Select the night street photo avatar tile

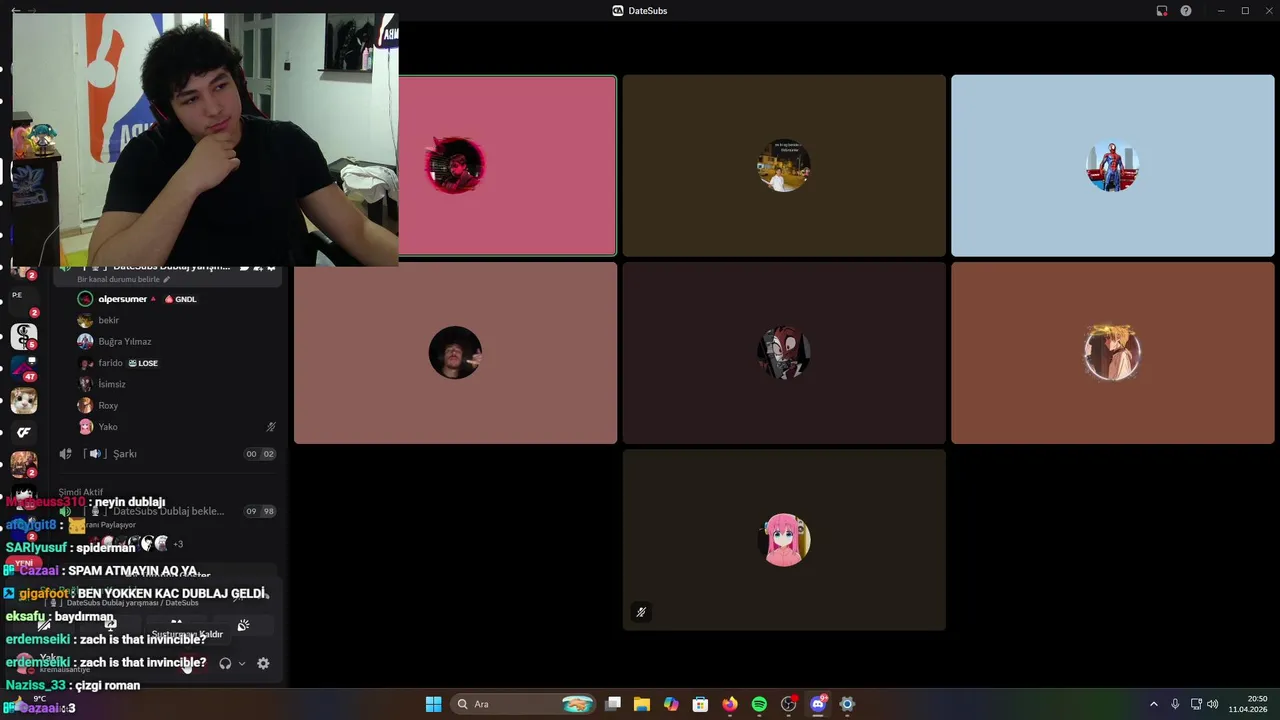(x=784, y=166)
